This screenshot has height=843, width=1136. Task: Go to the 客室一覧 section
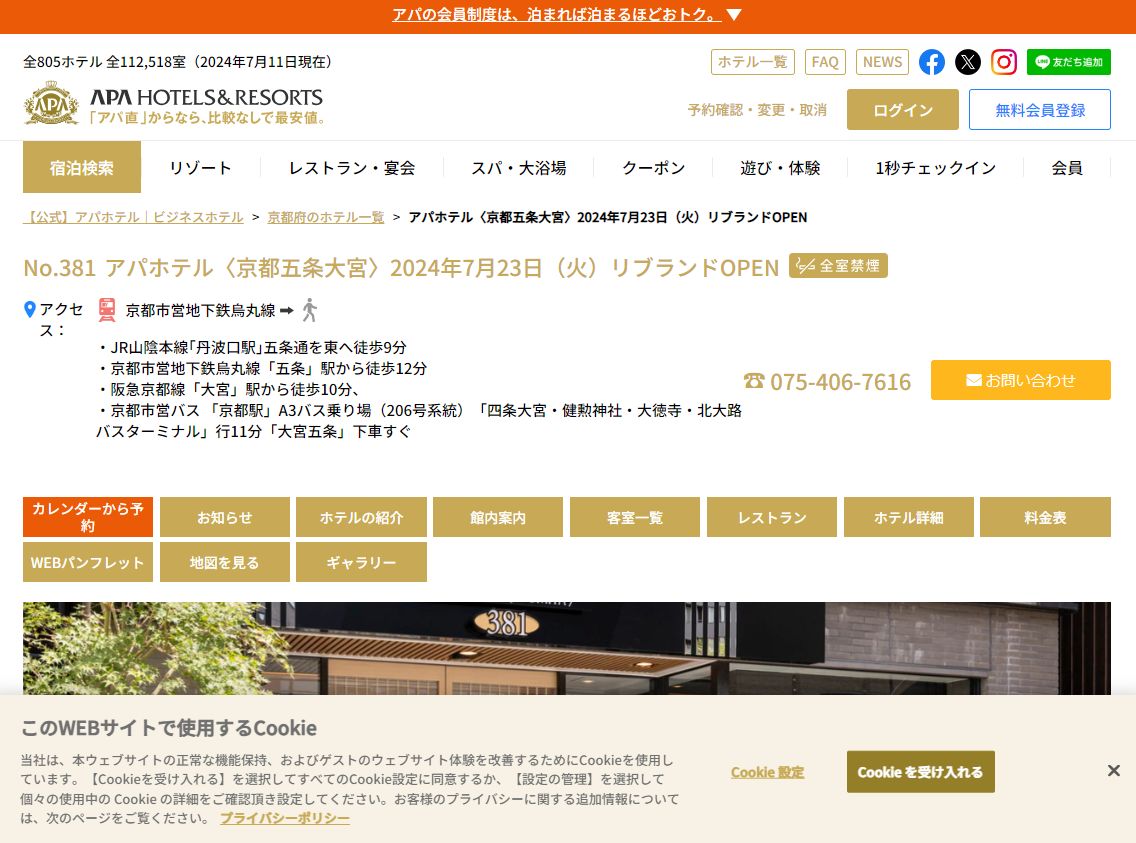click(x=635, y=517)
